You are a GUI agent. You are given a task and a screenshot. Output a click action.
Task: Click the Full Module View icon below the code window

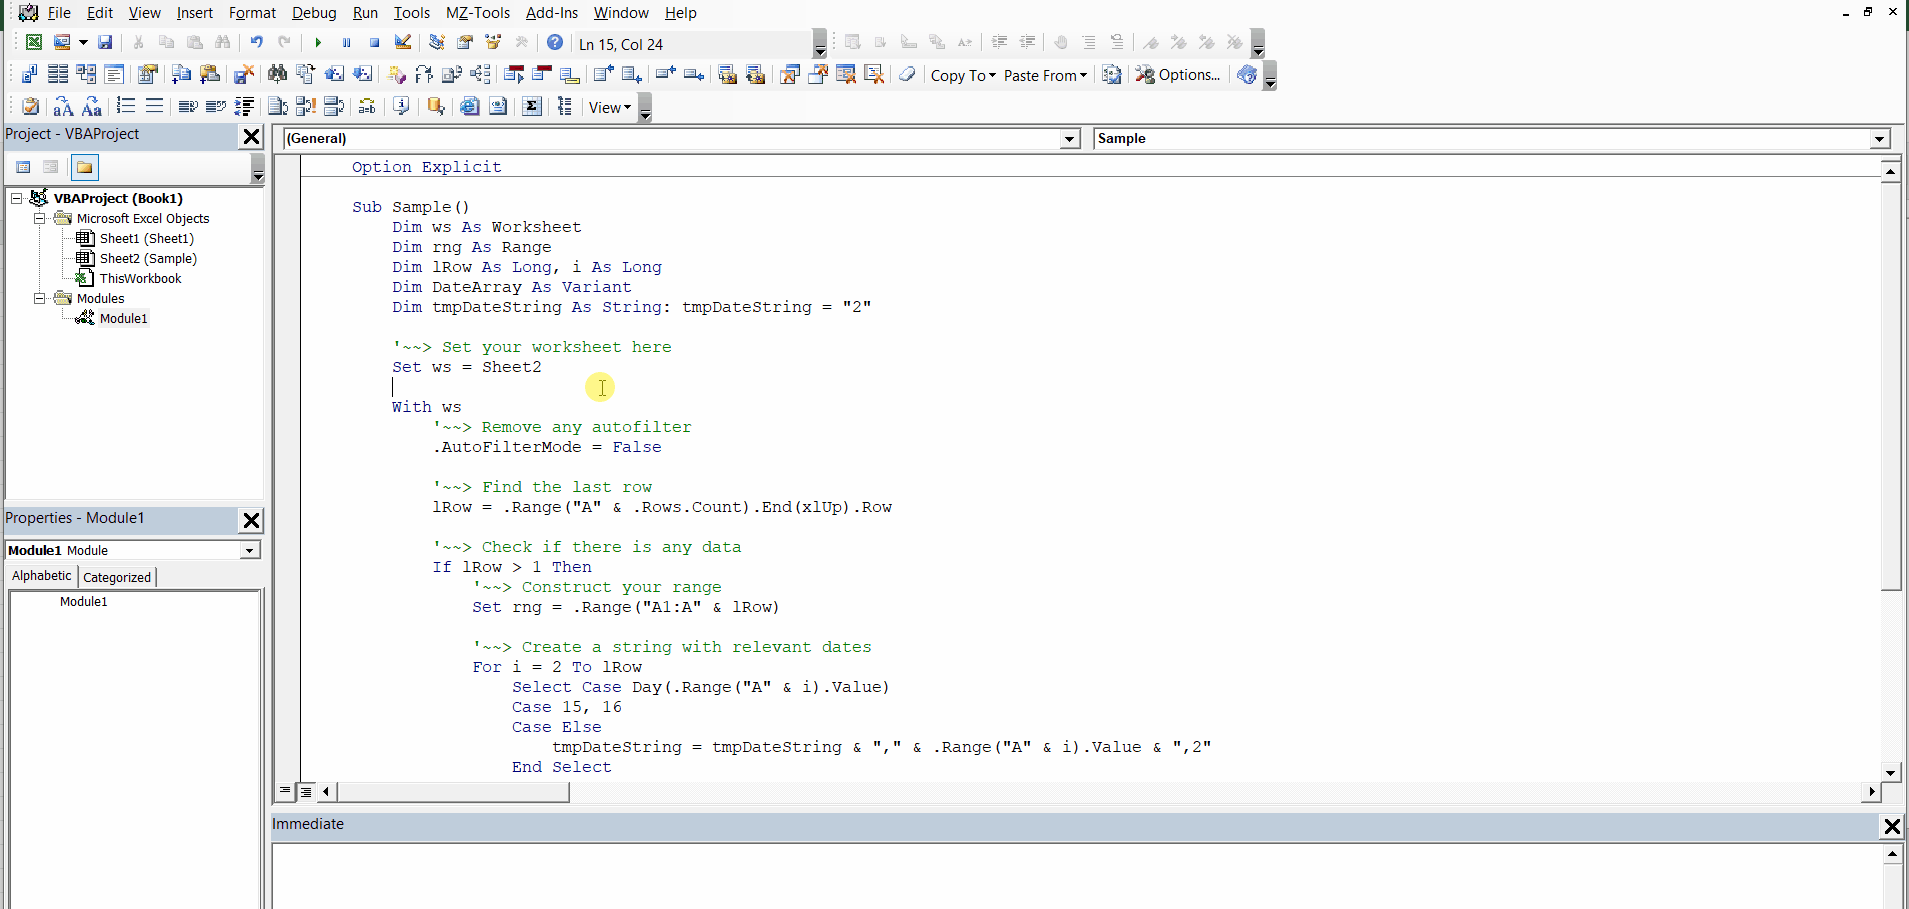305,791
